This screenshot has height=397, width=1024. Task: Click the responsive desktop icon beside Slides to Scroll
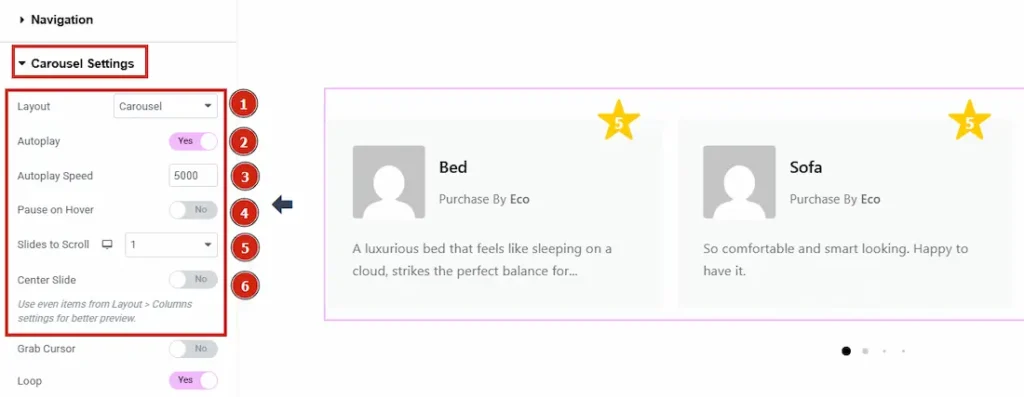coord(107,245)
